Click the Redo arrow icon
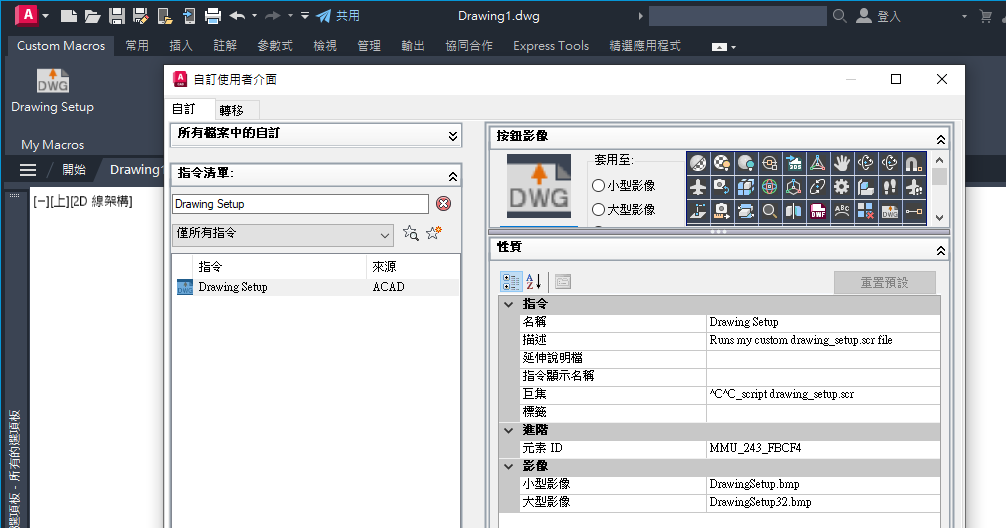This screenshot has width=1006, height=528. coord(273,16)
